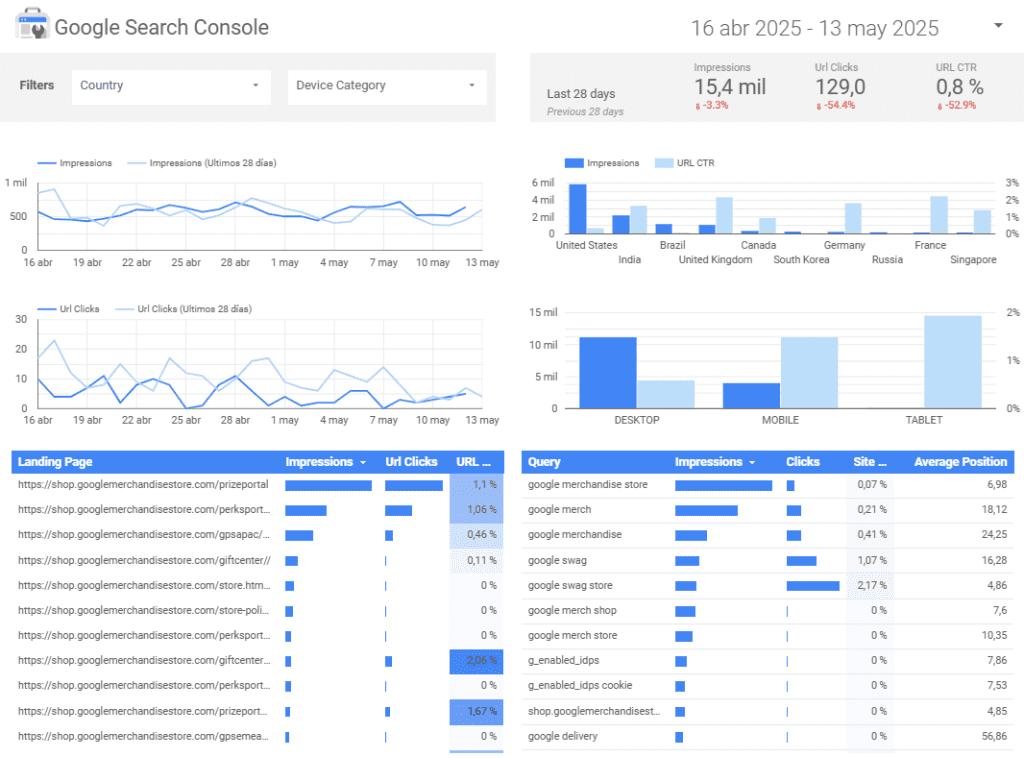The height and width of the screenshot is (758, 1024).
Task: Open the Country filter dropdown
Action: click(171, 86)
